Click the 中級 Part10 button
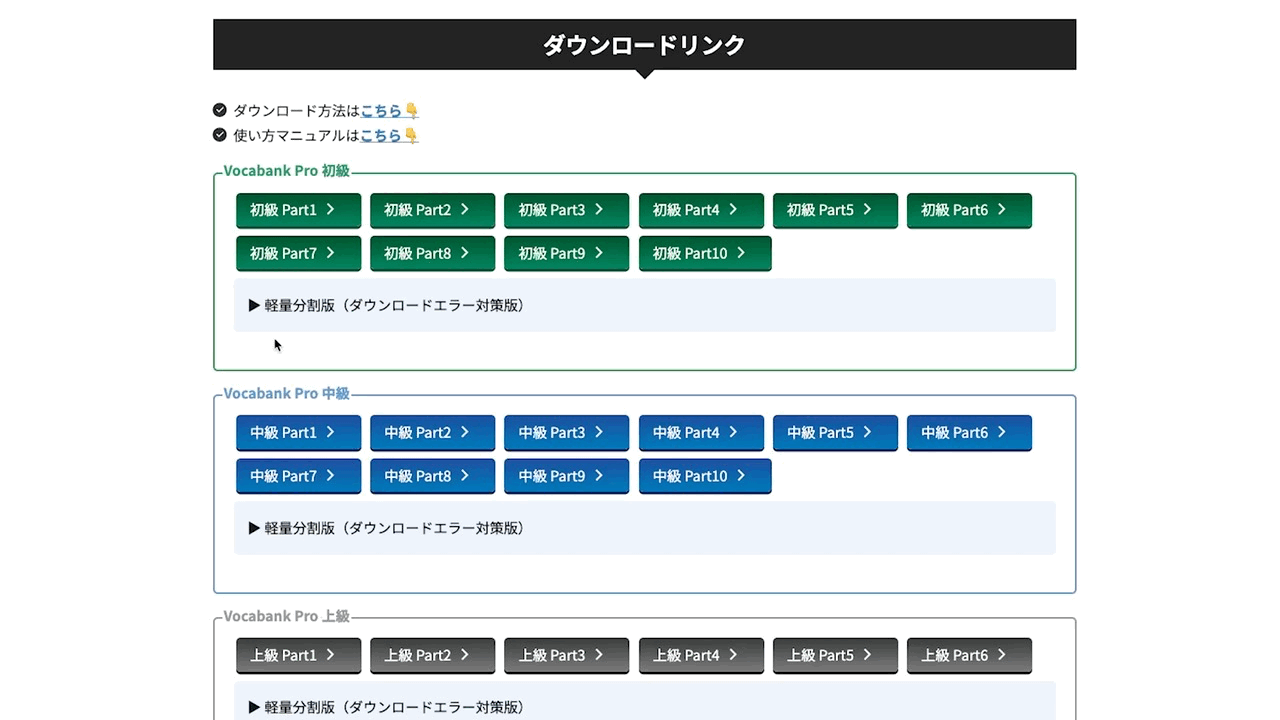Image resolution: width=1280 pixels, height=720 pixels. 705,476
